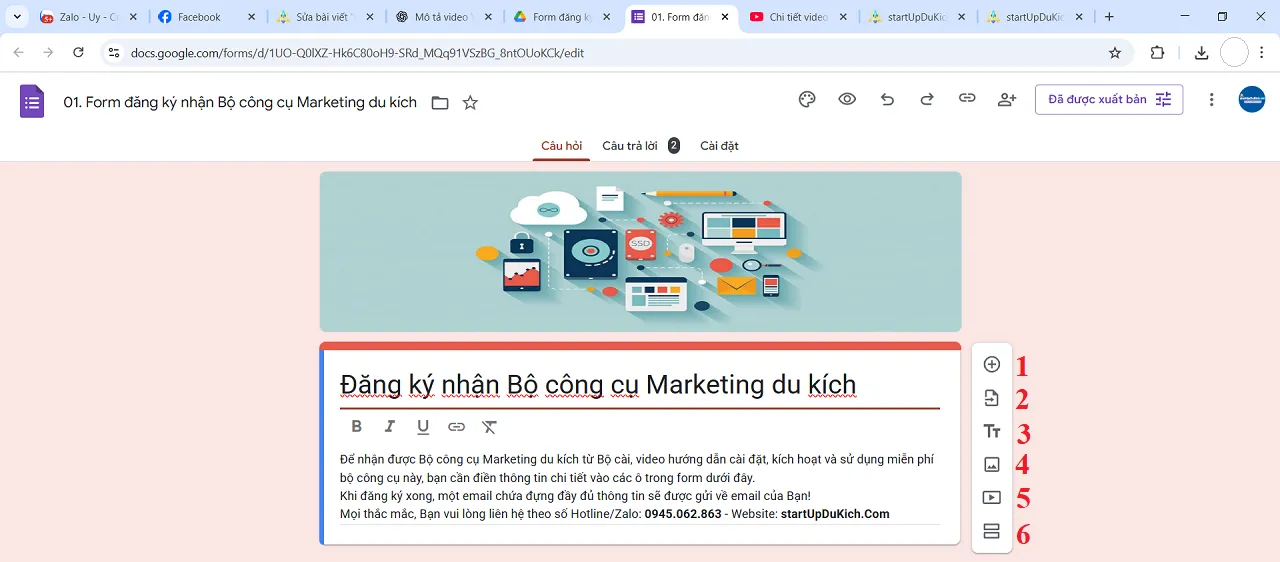Undo the last change

point(887,99)
